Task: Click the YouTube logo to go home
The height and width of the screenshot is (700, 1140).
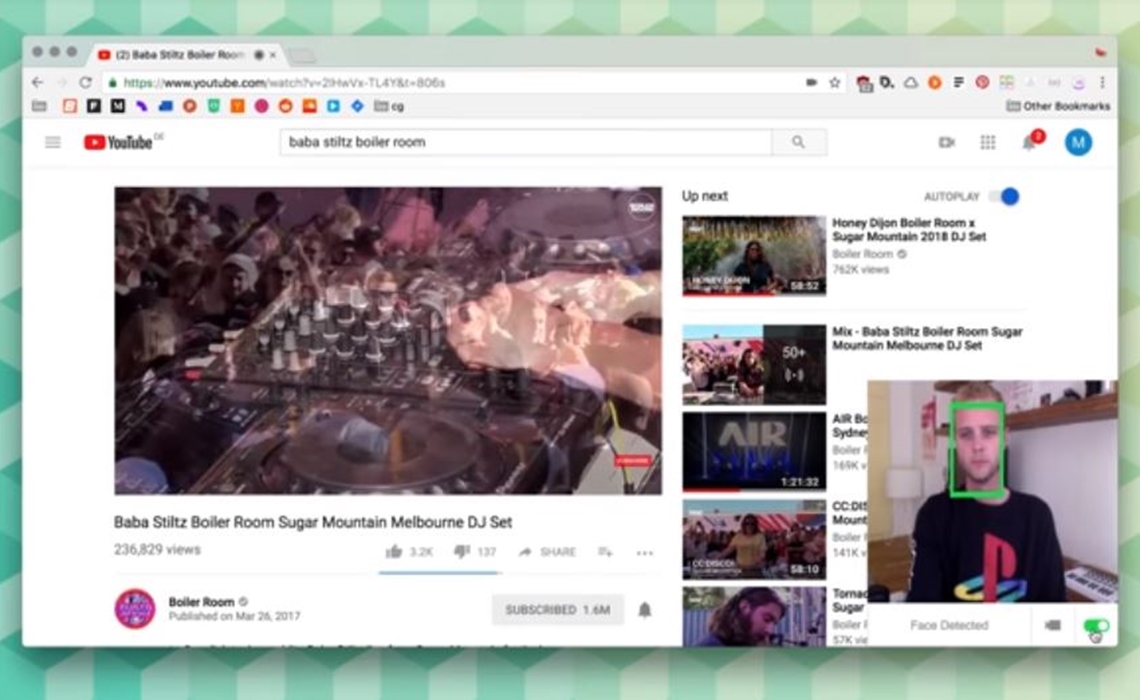Action: [118, 143]
